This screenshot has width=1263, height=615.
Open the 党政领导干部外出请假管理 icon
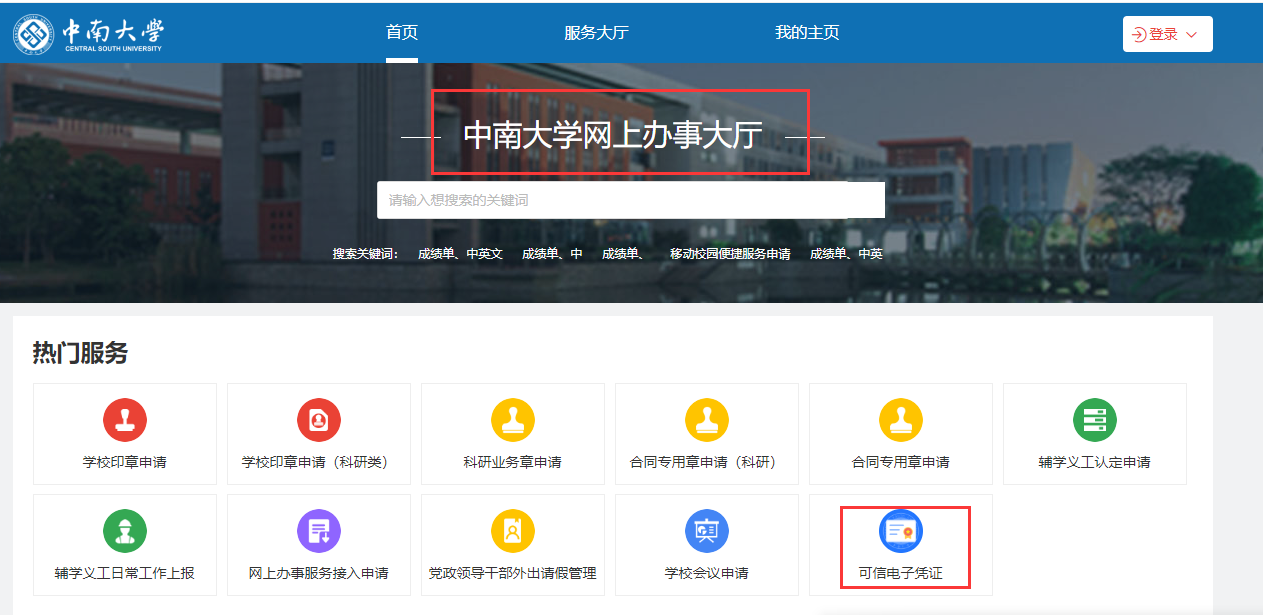point(513,530)
